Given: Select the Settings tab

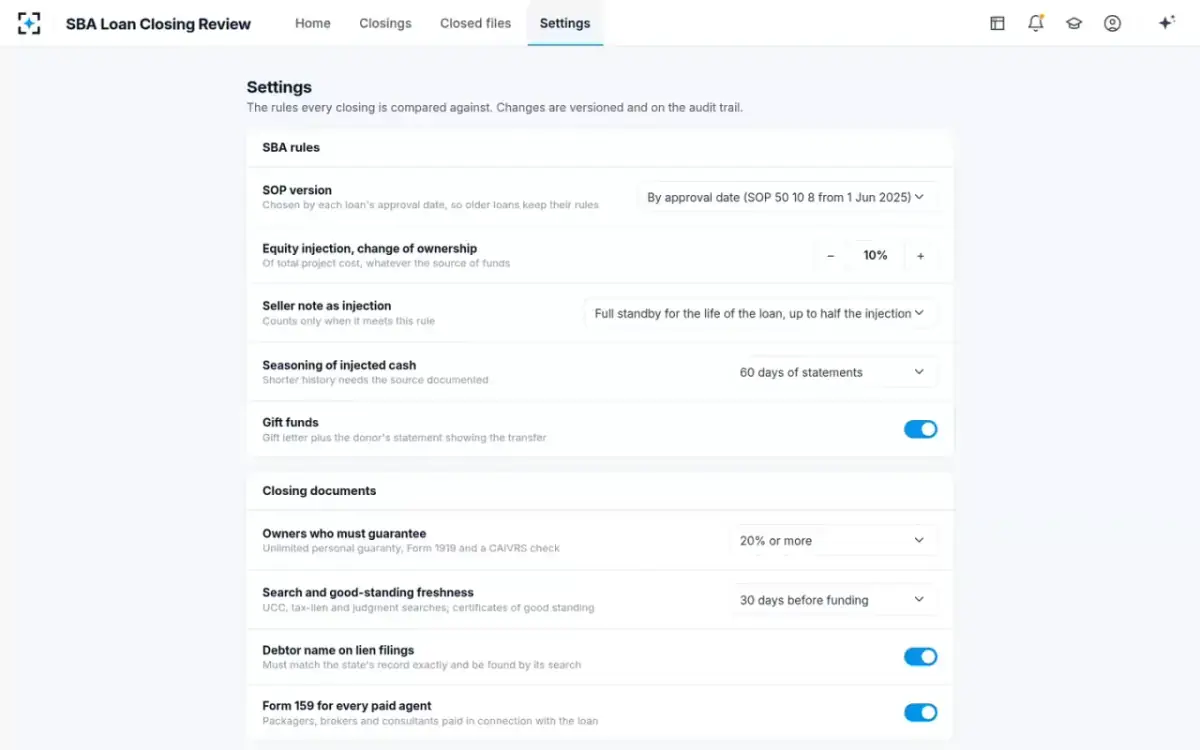Looking at the screenshot, I should pos(565,23).
